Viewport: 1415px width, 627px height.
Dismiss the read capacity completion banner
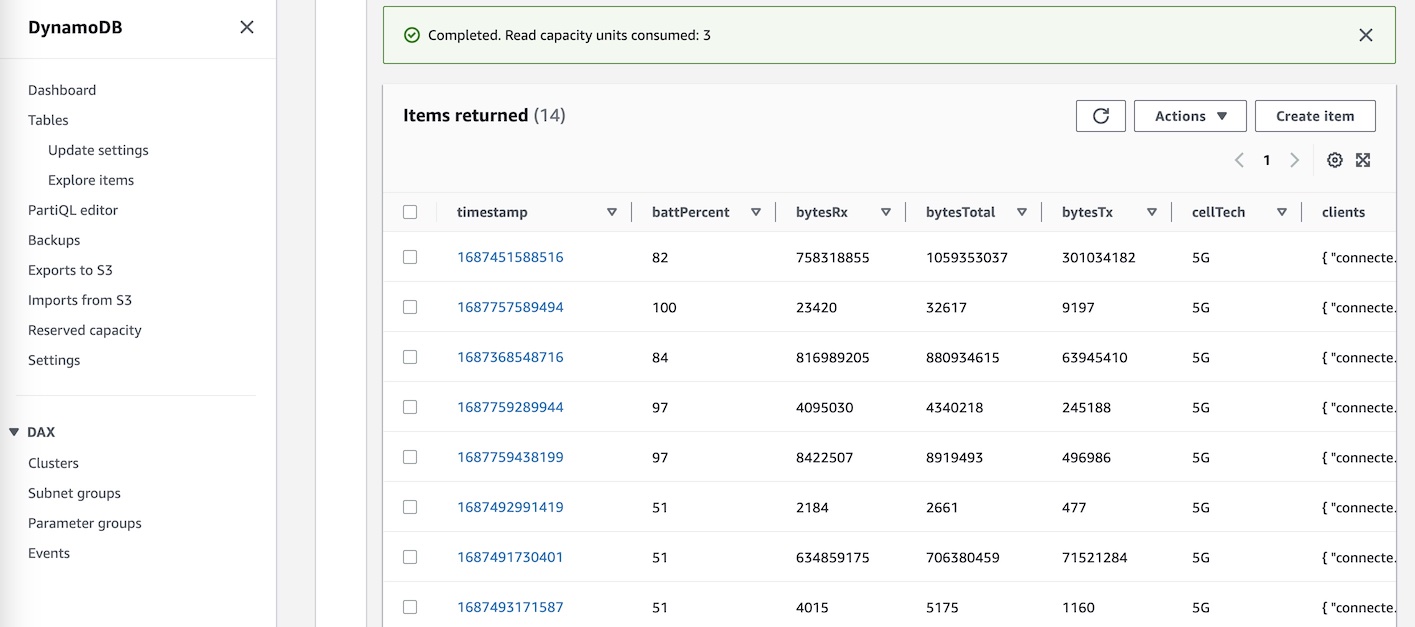1366,35
